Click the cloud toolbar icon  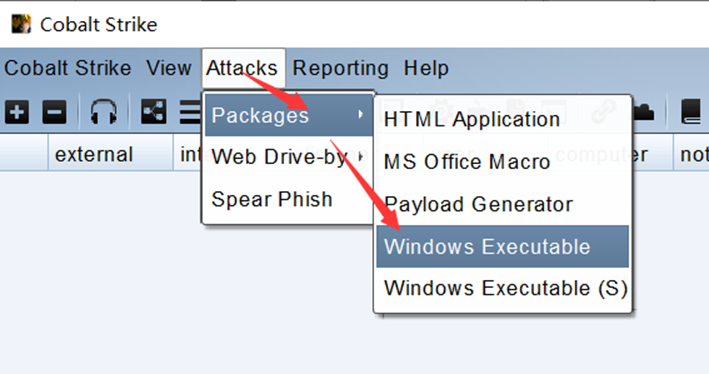tap(643, 112)
